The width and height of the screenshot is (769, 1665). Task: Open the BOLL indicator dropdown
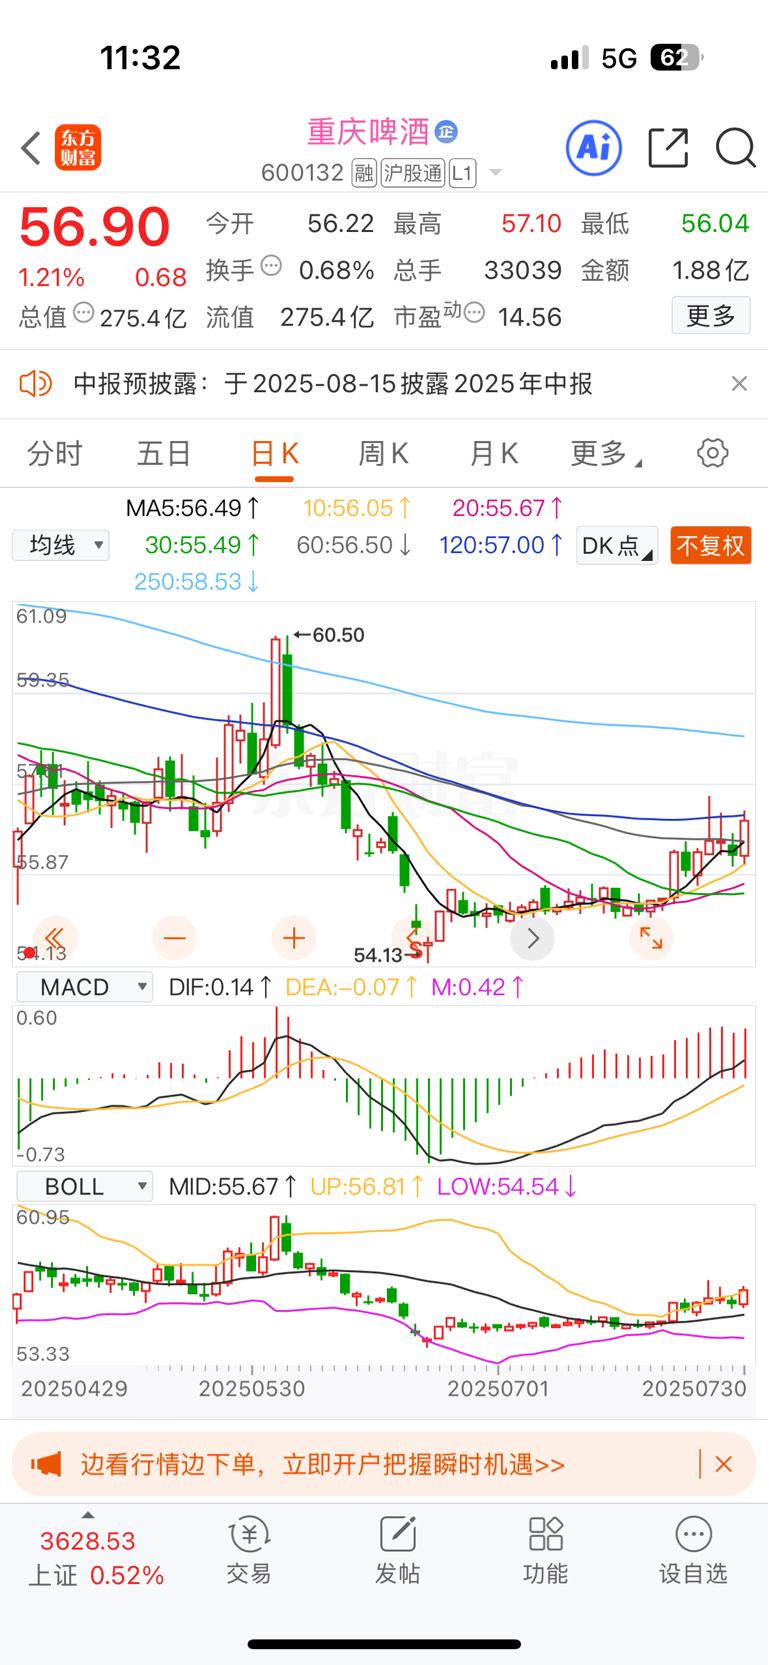85,1187
